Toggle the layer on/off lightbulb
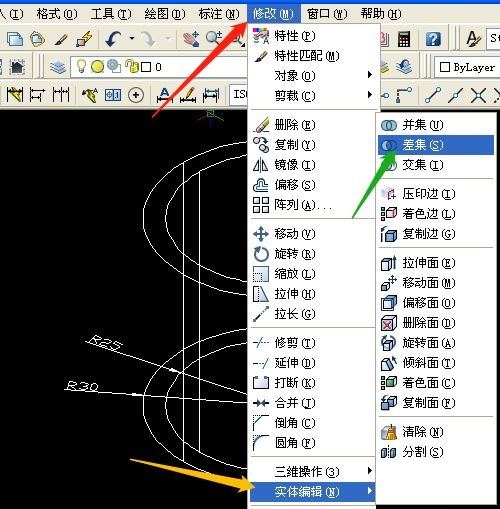 point(81,66)
